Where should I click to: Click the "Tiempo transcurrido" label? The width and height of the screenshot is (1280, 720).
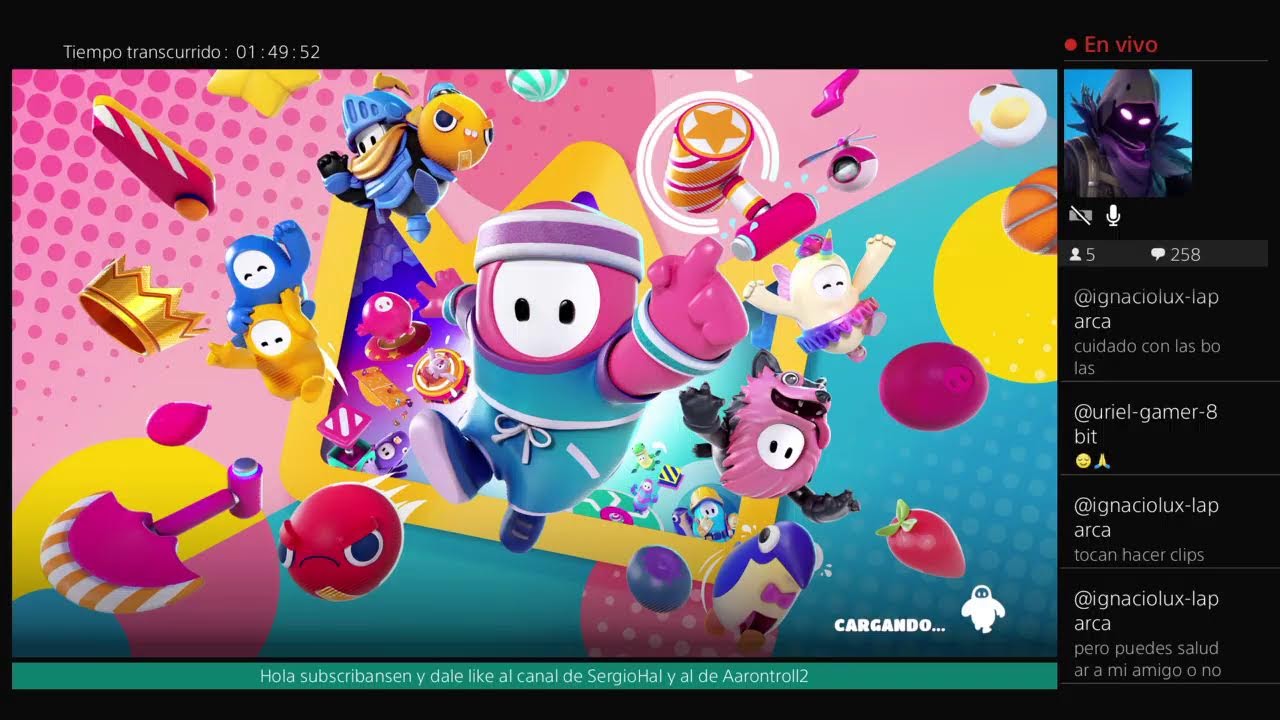pos(143,52)
